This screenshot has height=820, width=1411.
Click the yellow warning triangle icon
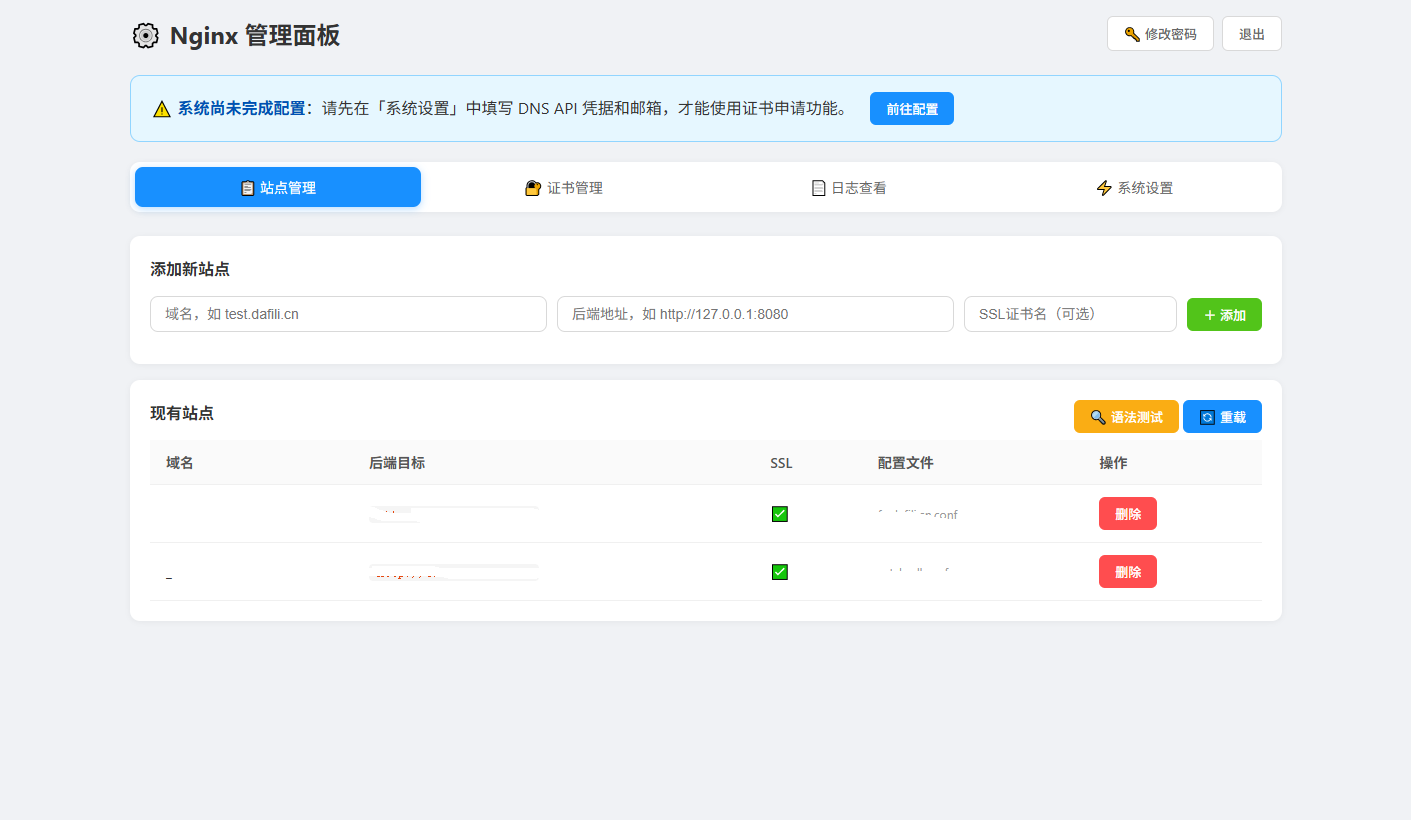[x=162, y=109]
